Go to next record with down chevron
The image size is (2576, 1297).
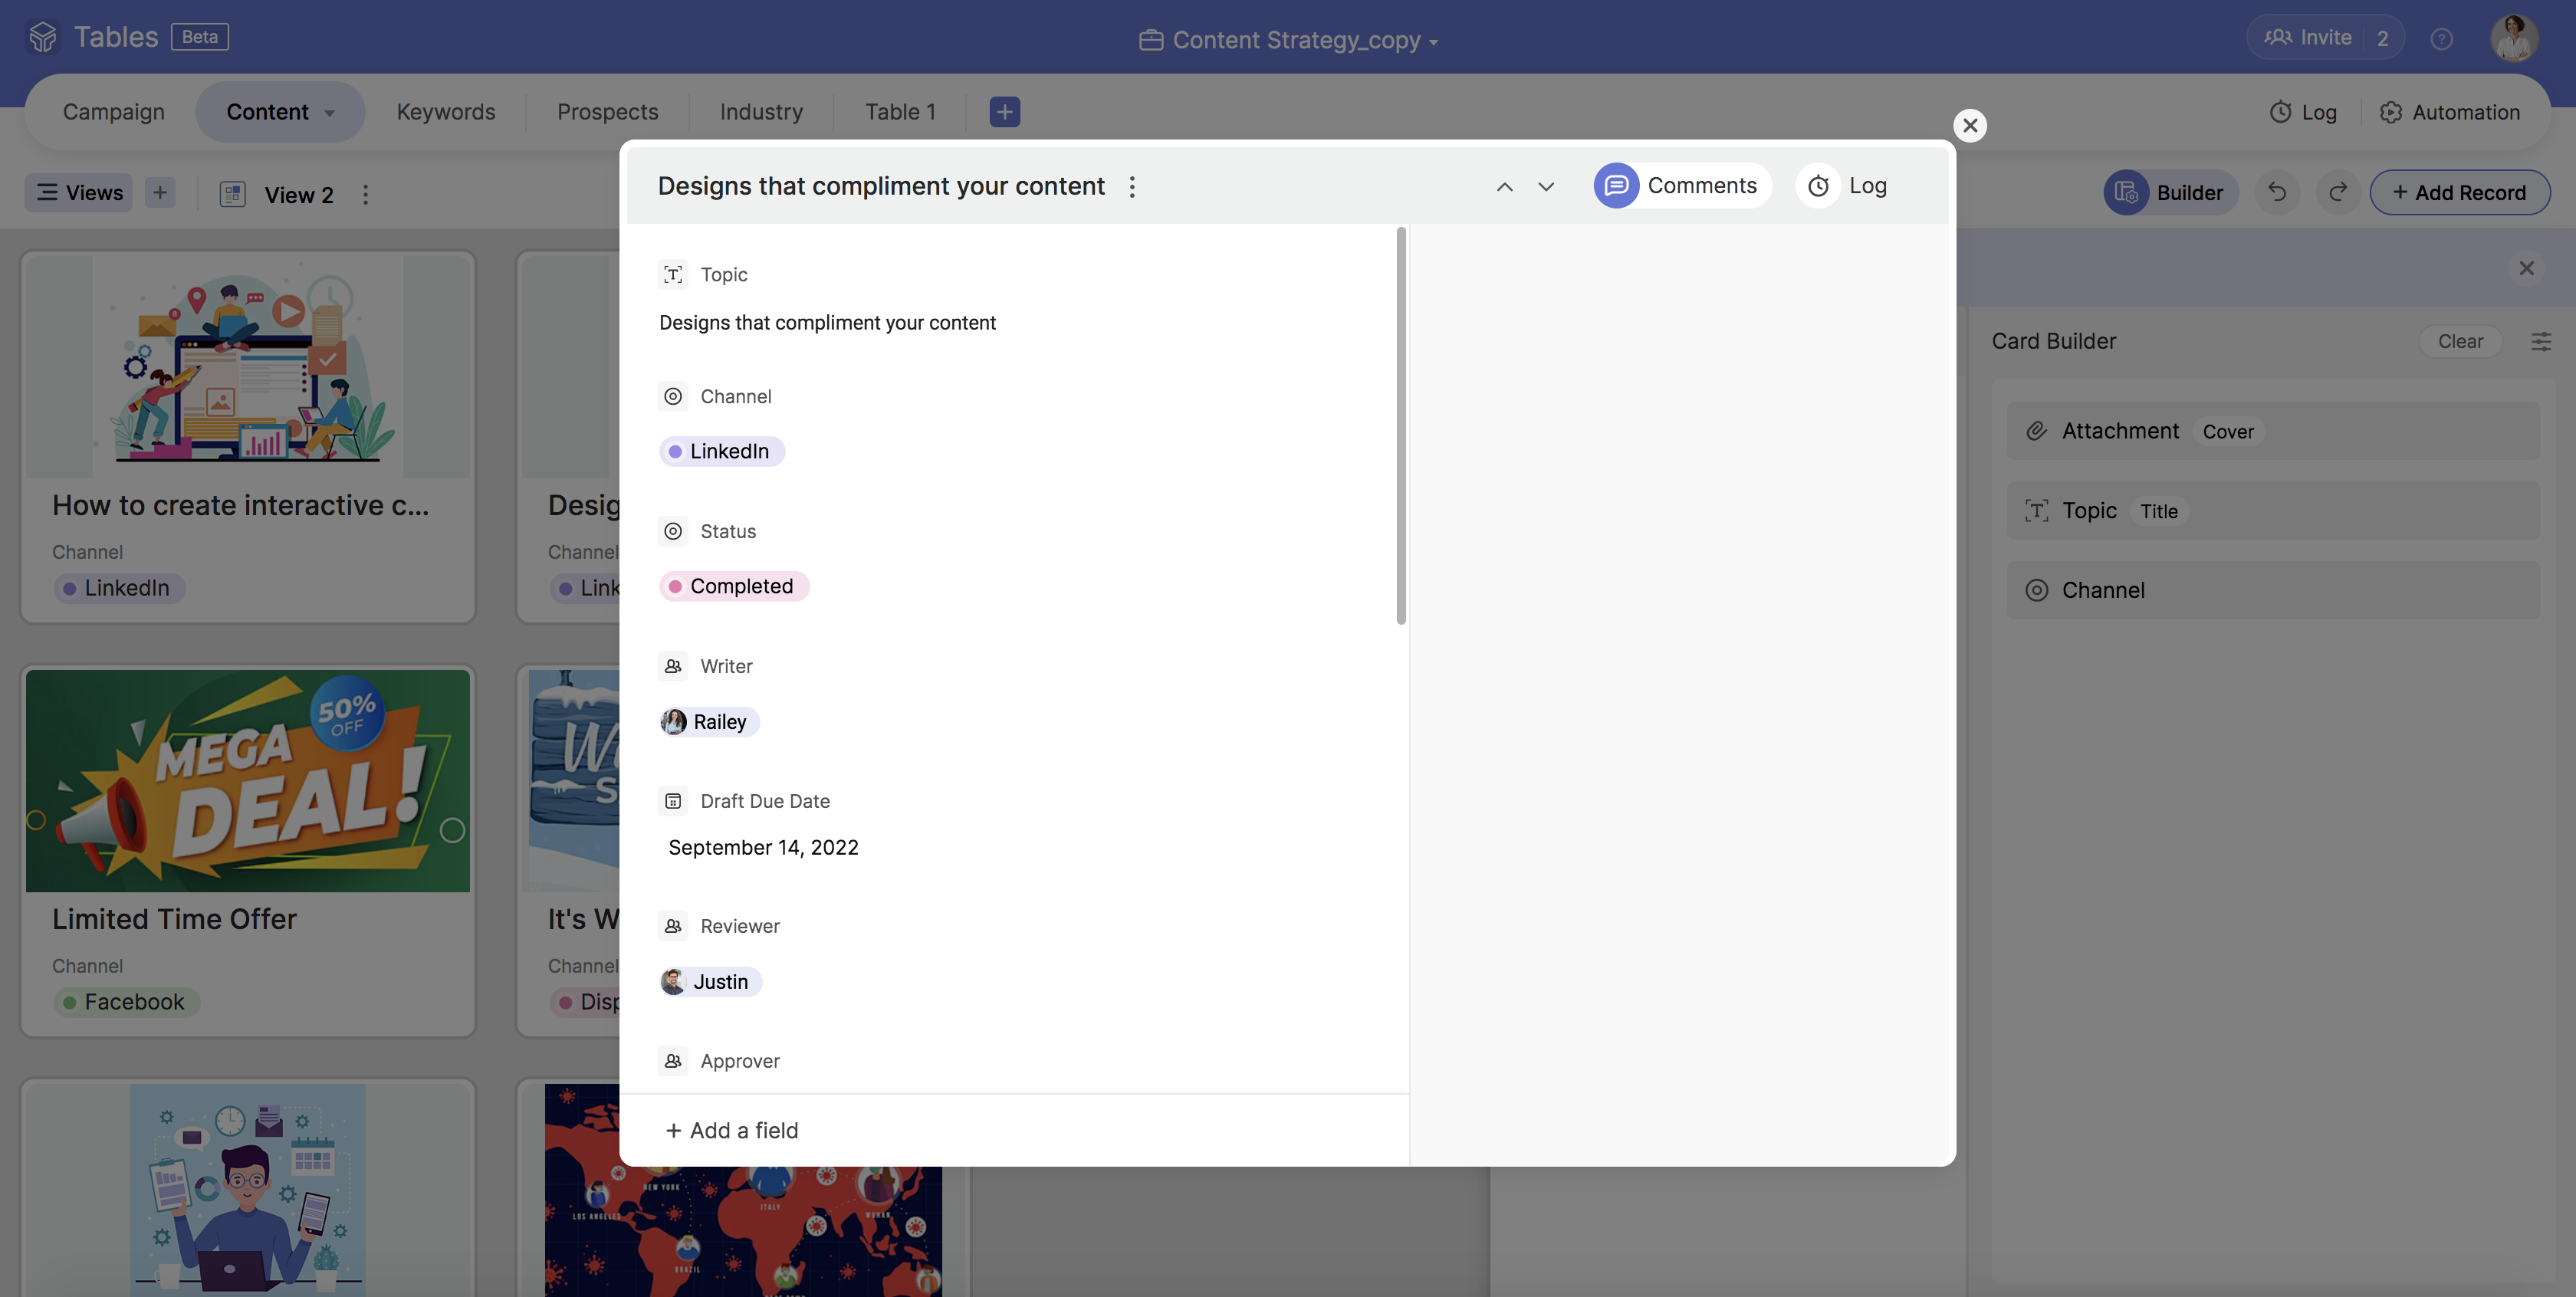tap(1546, 187)
